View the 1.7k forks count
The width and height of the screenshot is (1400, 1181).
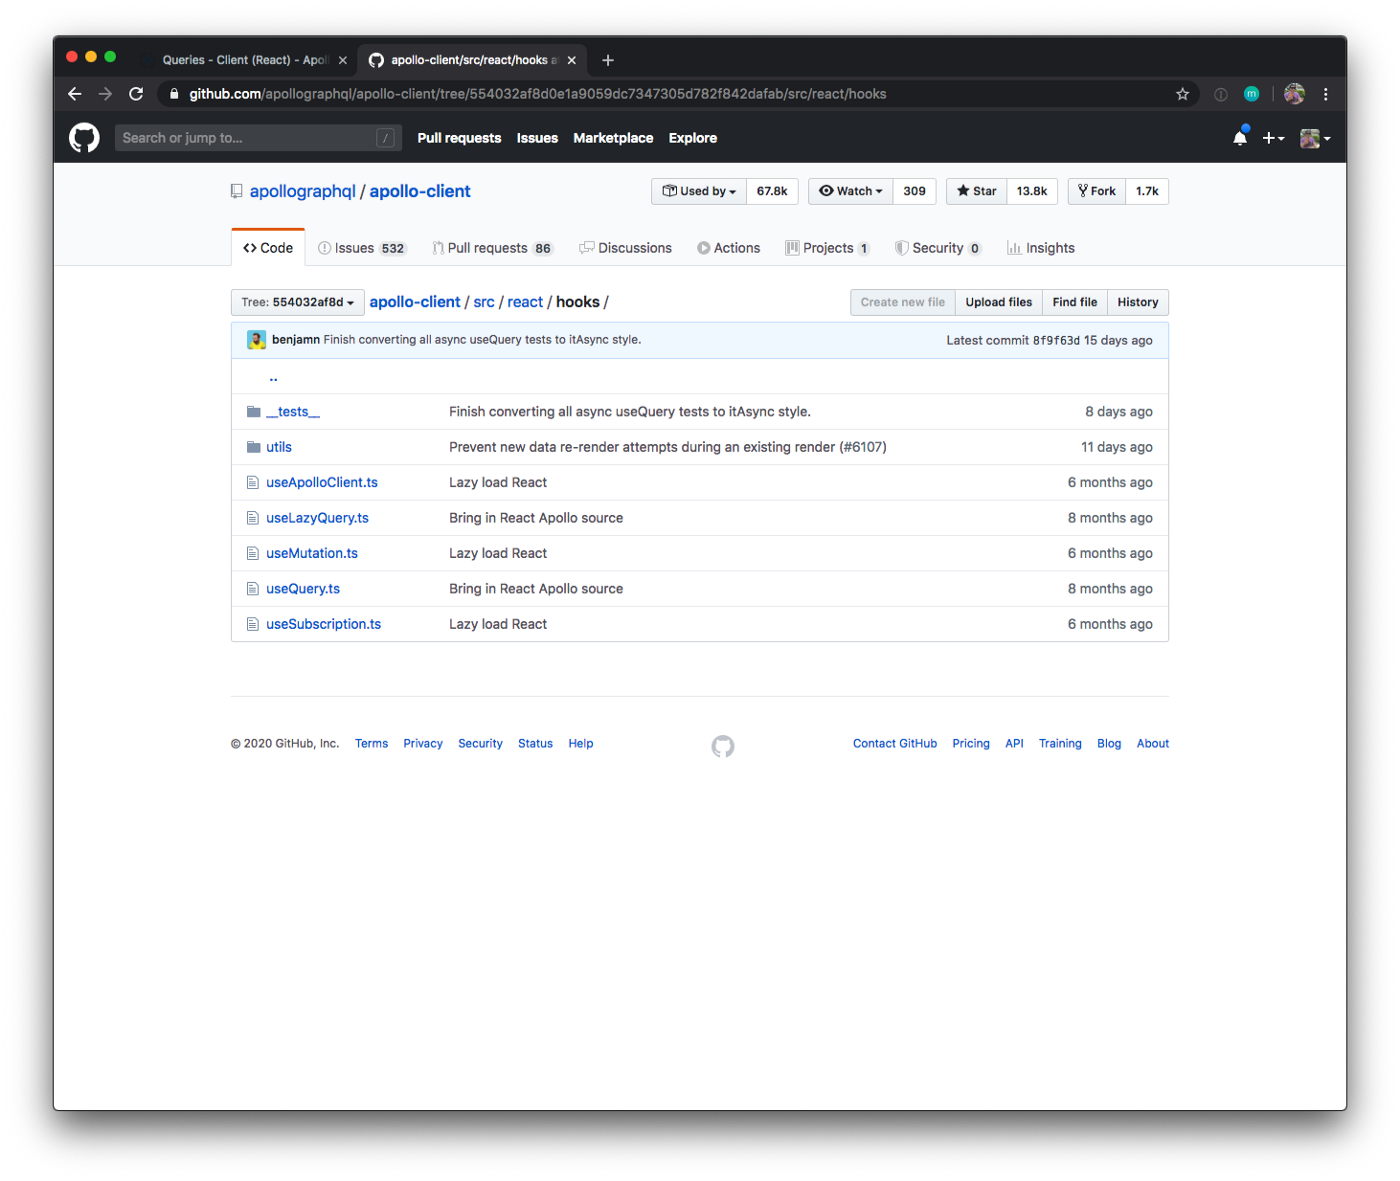(x=1147, y=191)
